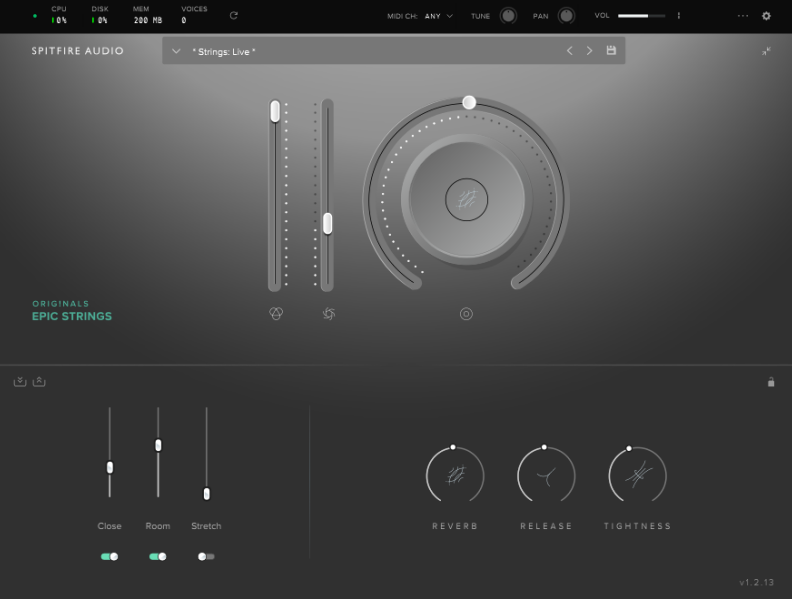
Task: Toggle the Room mic signal switch
Action: tap(157, 556)
